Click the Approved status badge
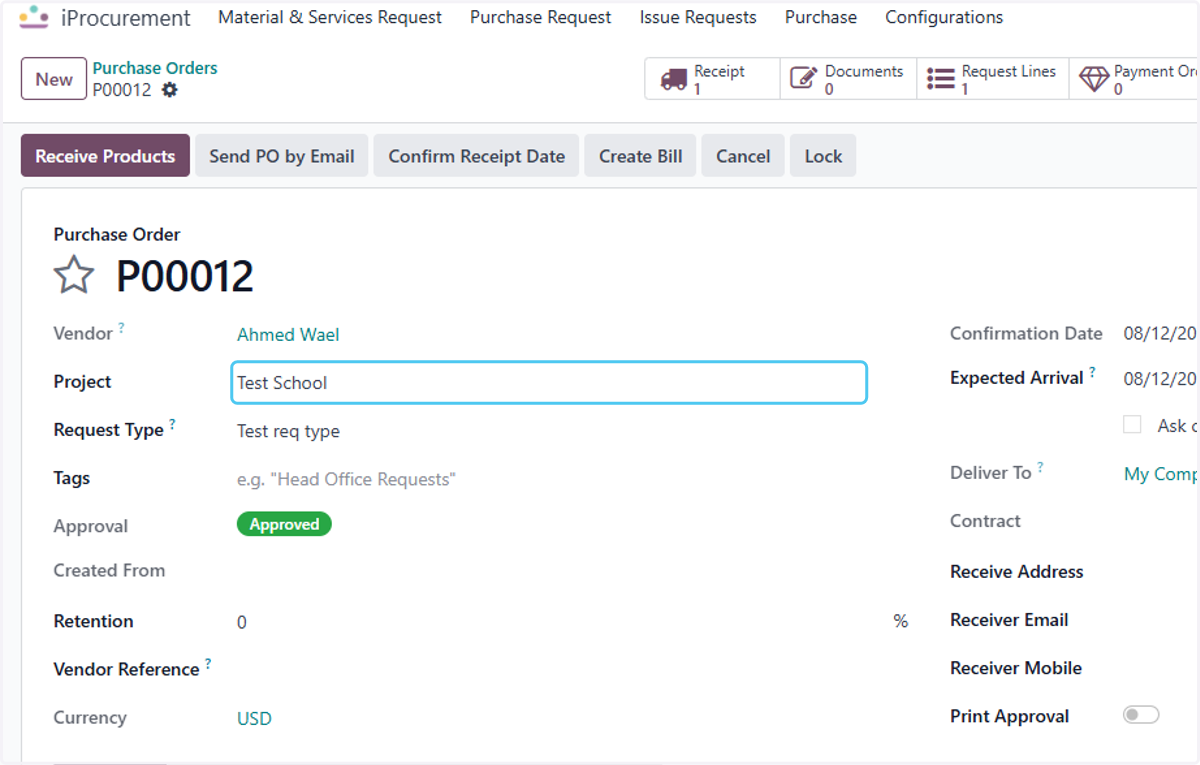 284,524
